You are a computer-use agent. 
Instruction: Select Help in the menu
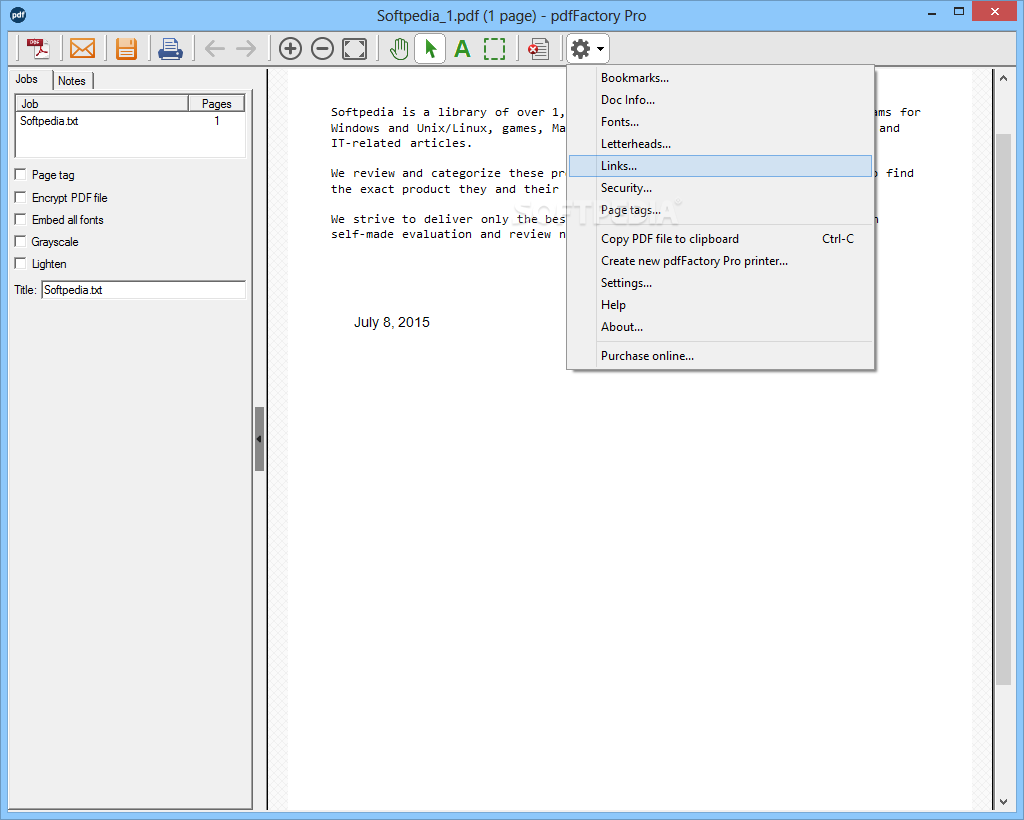pyautogui.click(x=720, y=305)
